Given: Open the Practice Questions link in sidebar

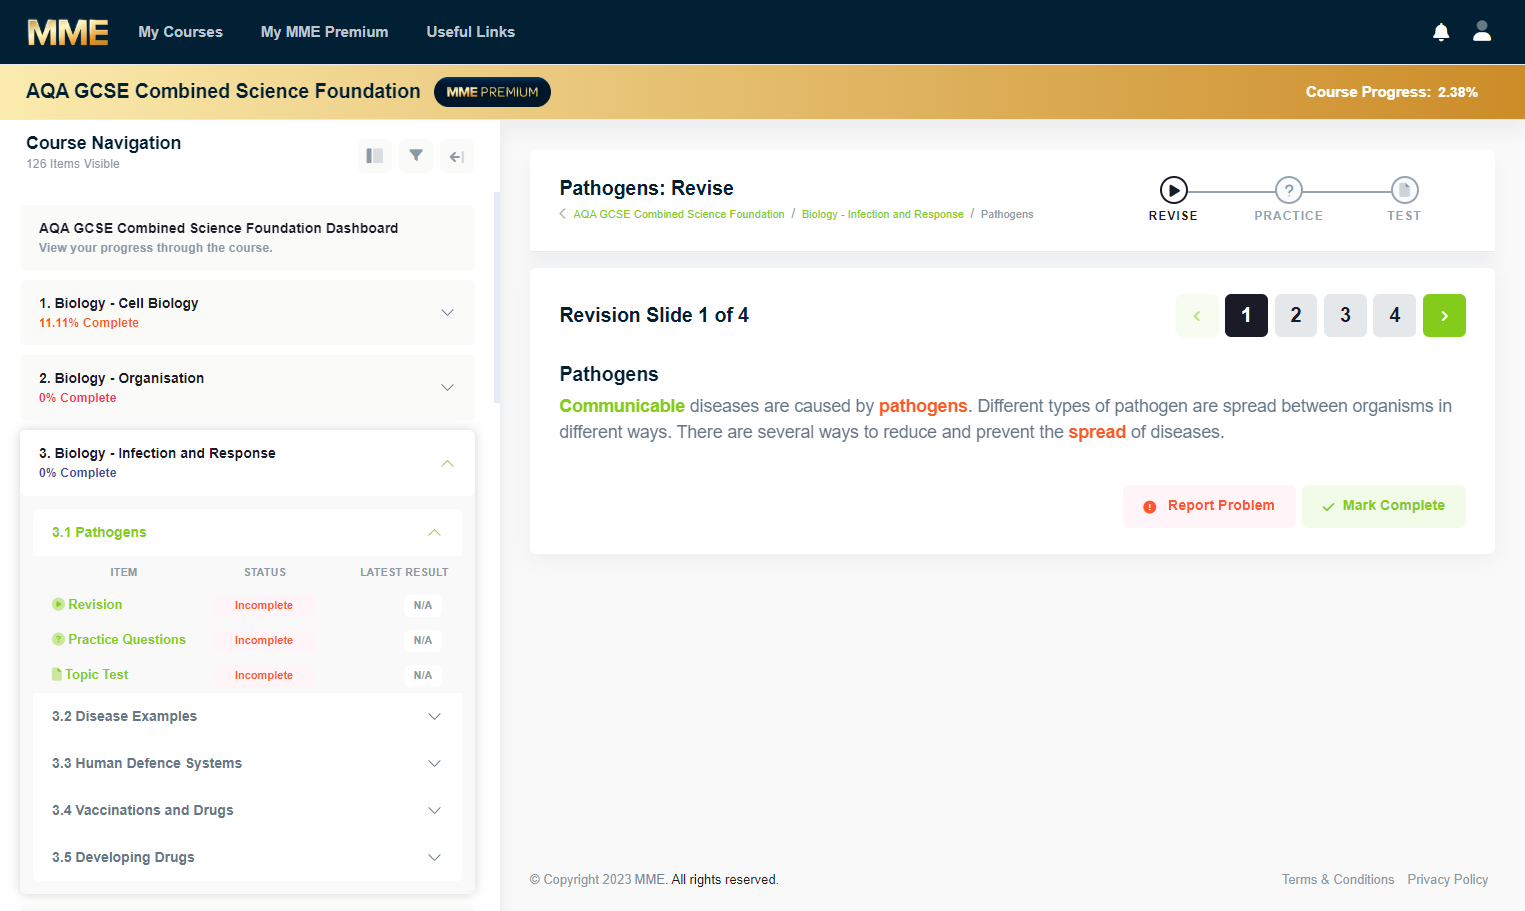Looking at the screenshot, I should (x=127, y=640).
